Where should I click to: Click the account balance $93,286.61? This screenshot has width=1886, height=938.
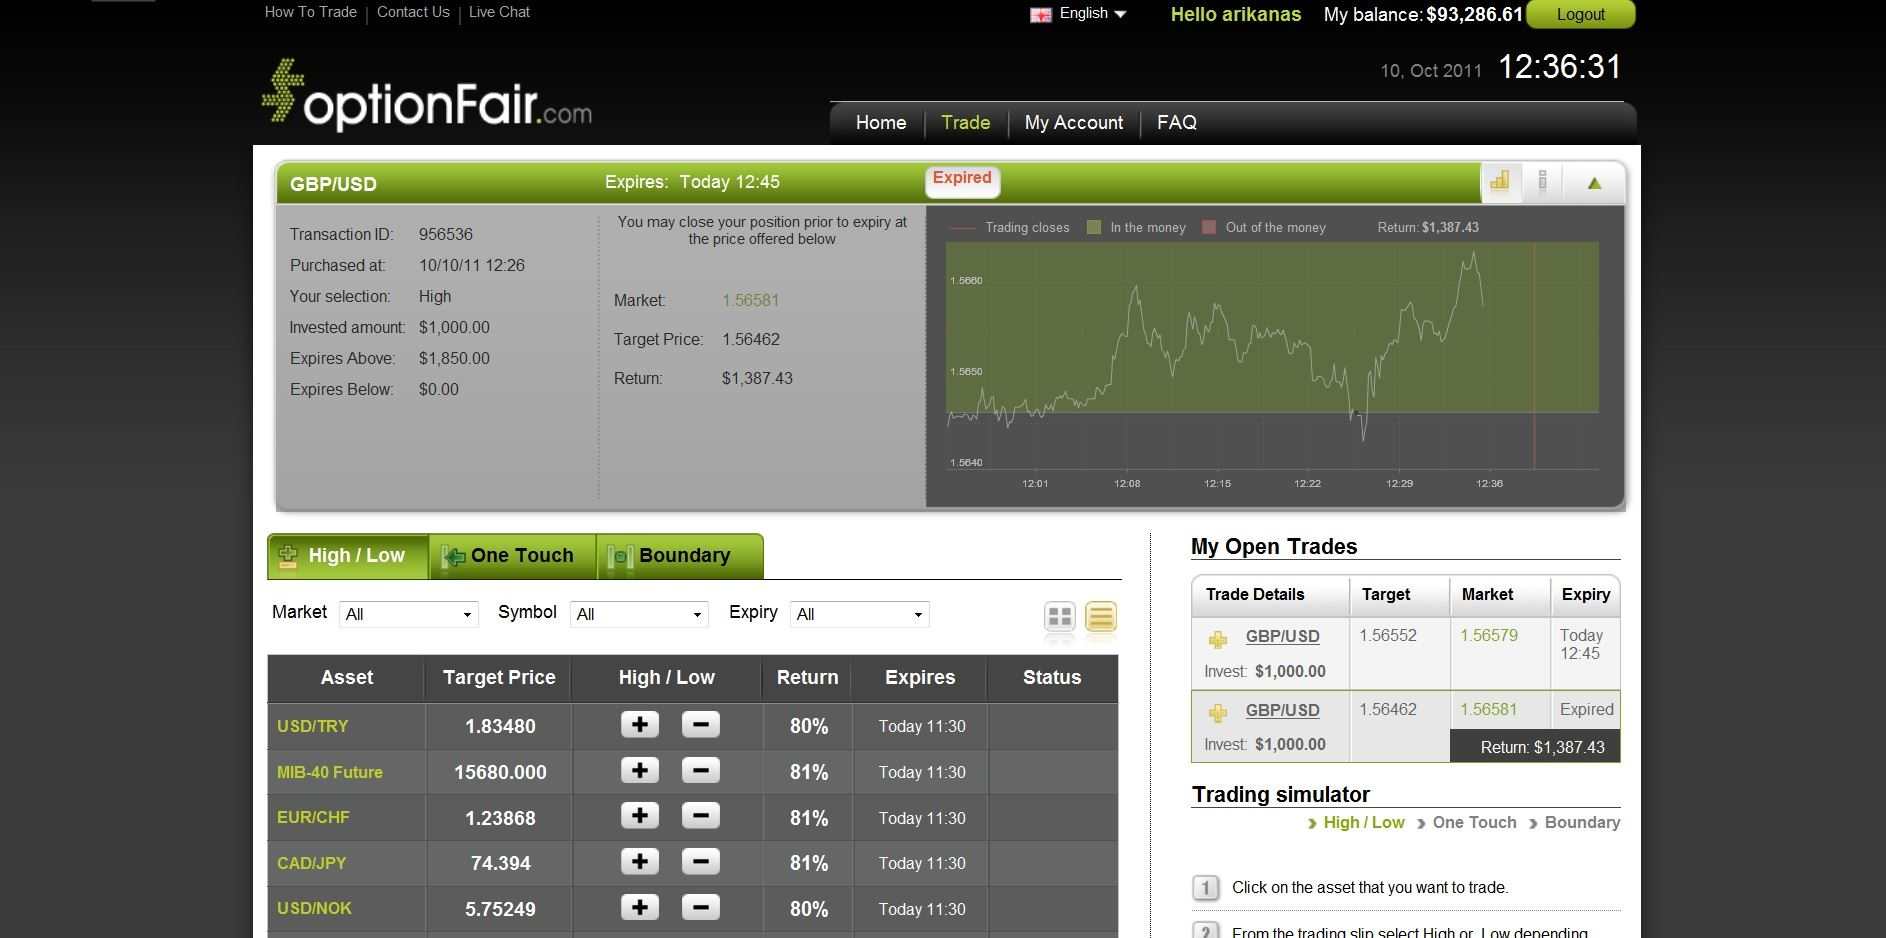click(1474, 14)
